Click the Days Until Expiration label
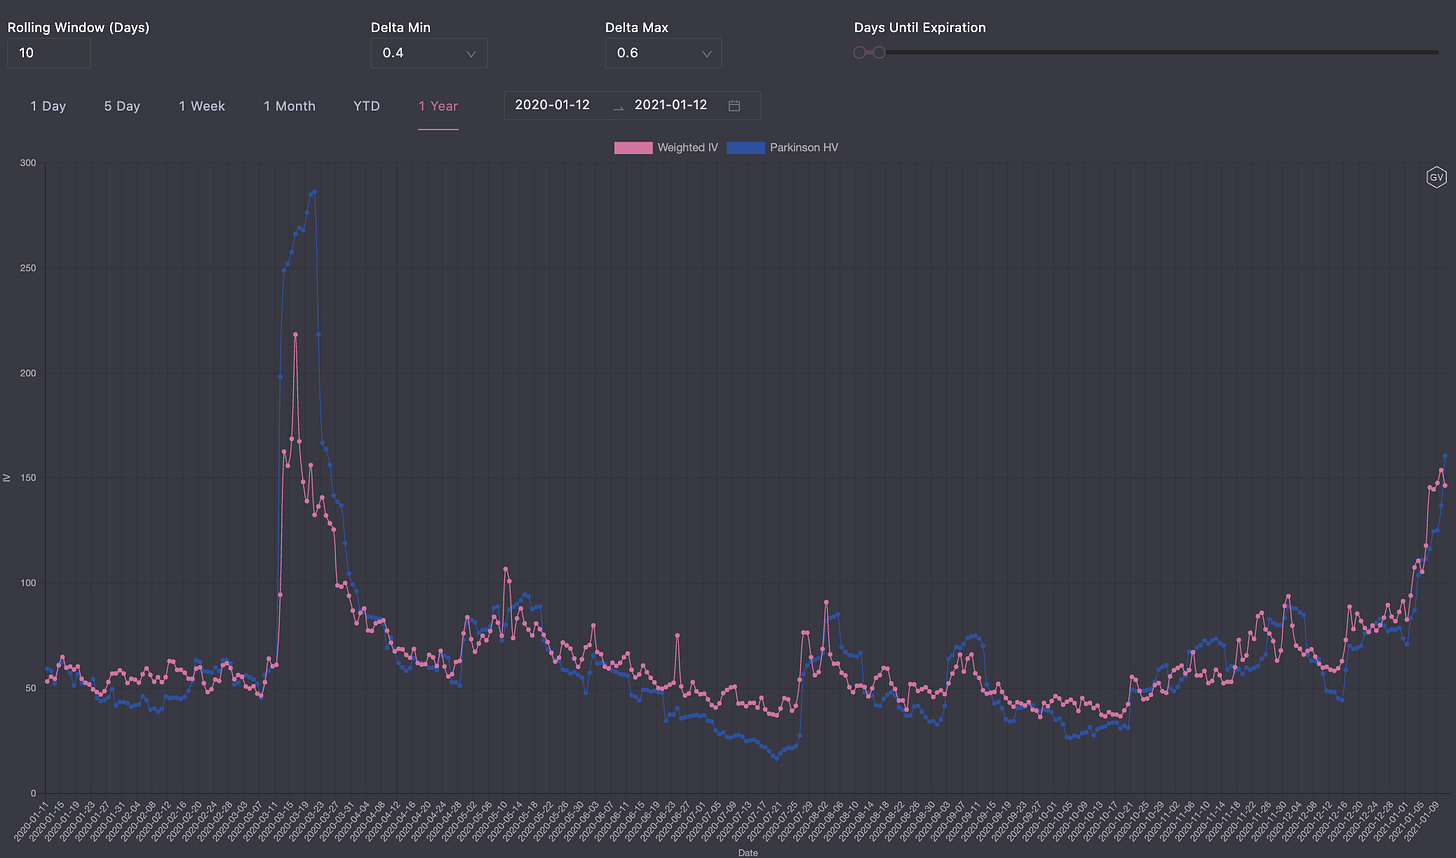 920,27
